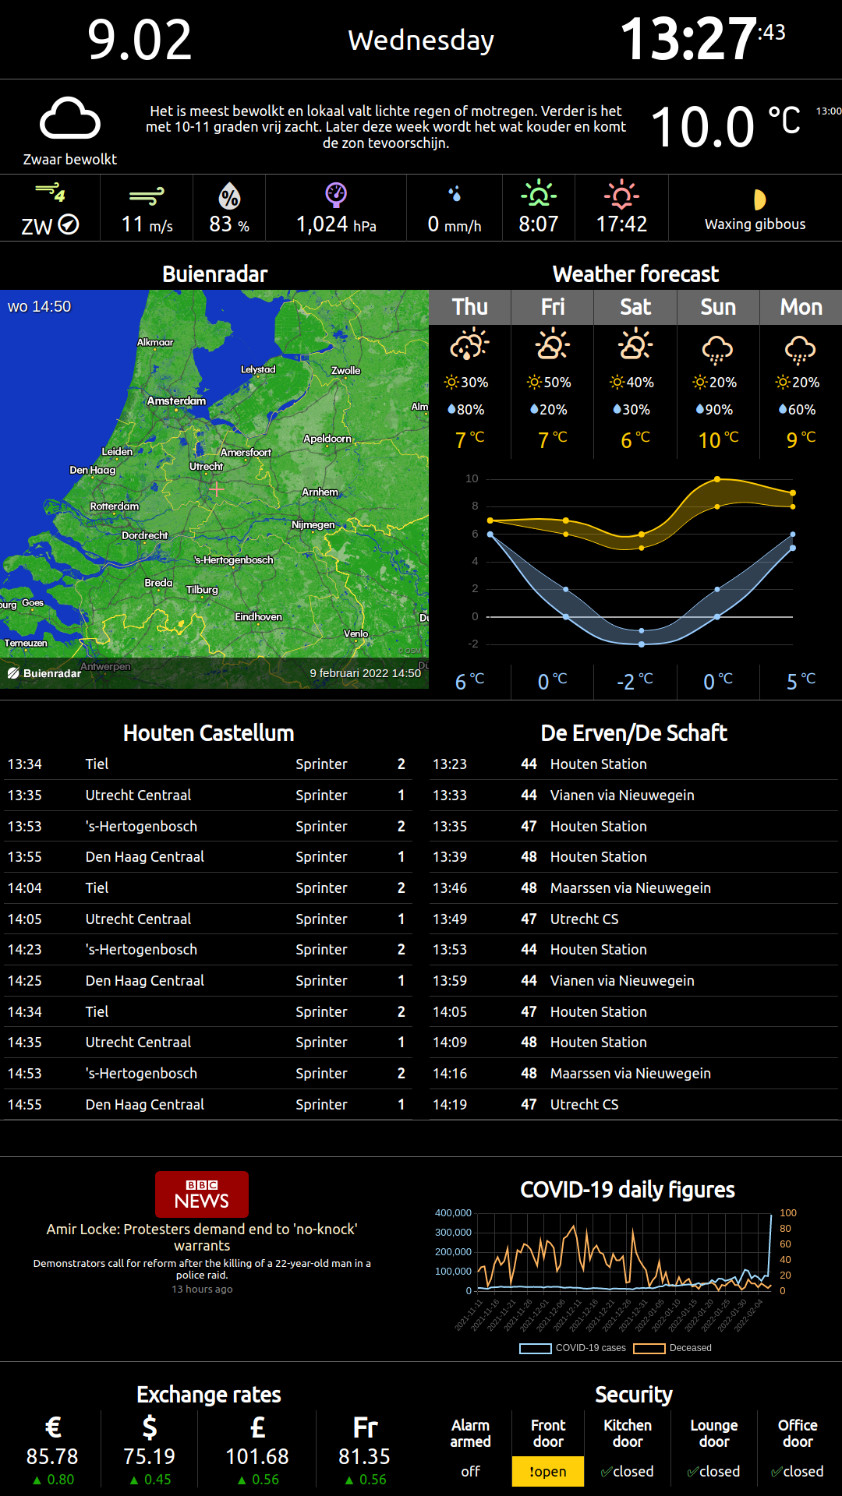
Task: Click the 13:49 bus 47 Utrecht CS
Action: click(633, 919)
